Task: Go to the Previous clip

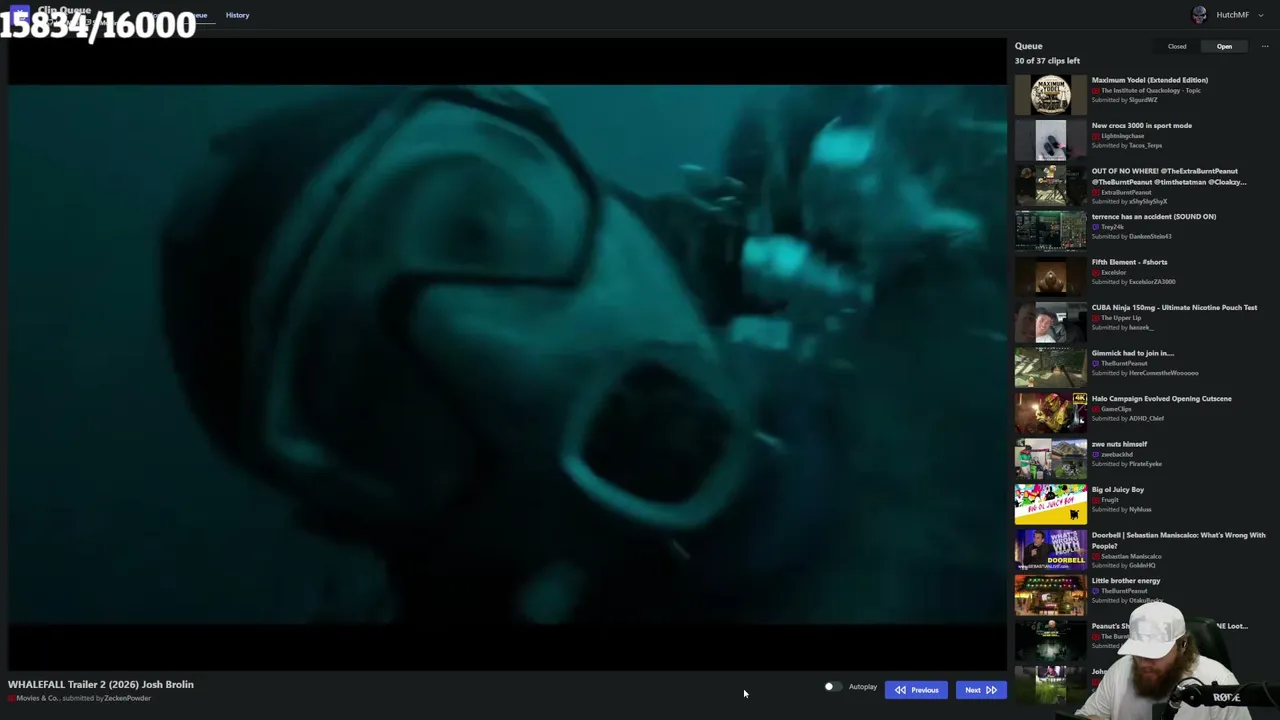Action: (x=916, y=690)
